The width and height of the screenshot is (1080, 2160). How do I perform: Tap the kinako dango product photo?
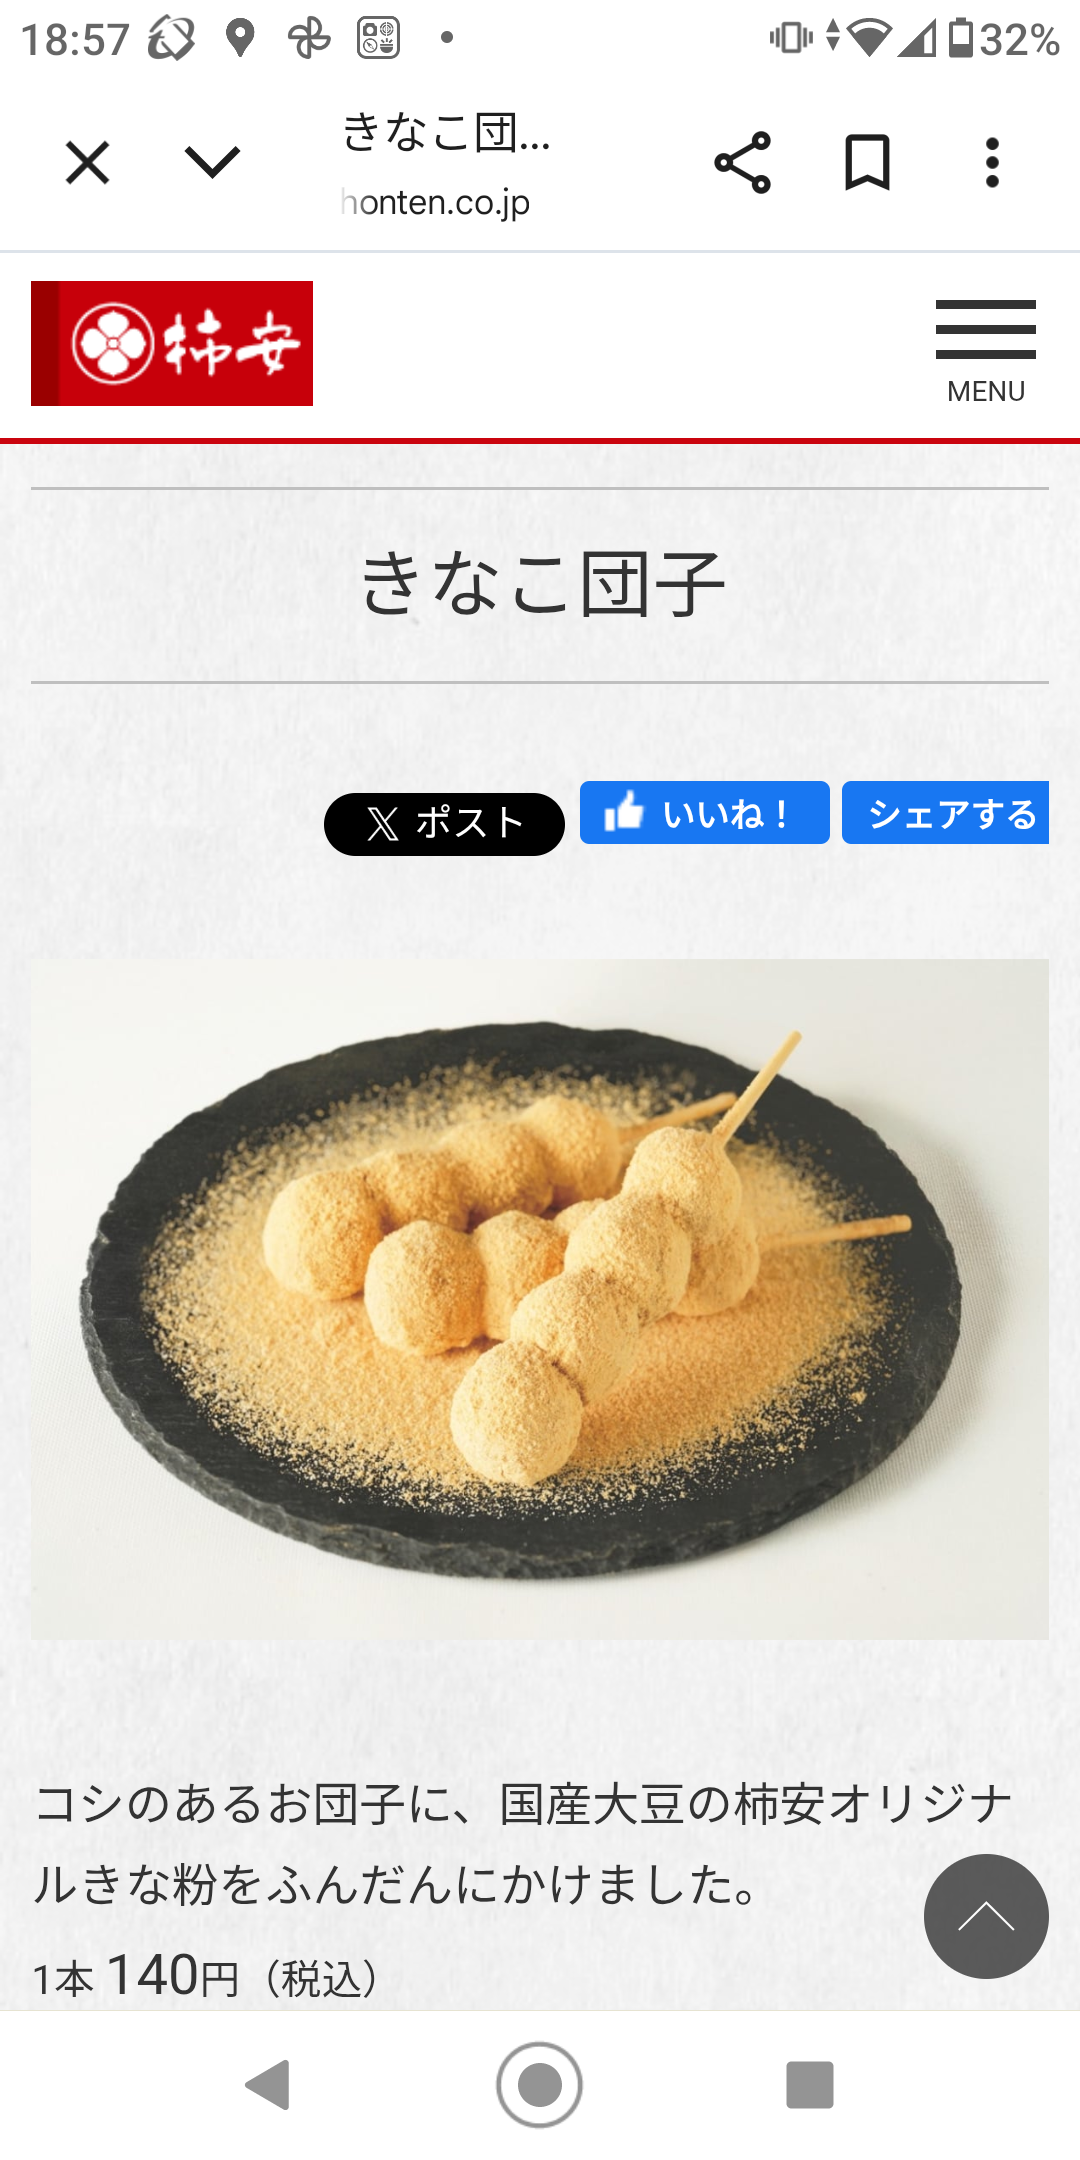click(540, 1299)
